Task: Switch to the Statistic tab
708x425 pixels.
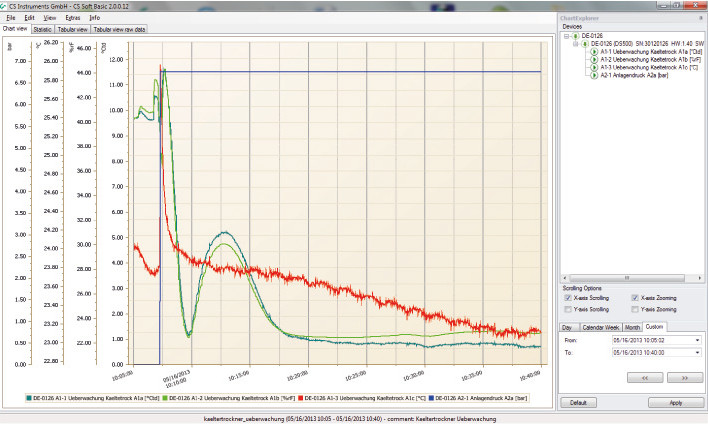Action: click(42, 29)
